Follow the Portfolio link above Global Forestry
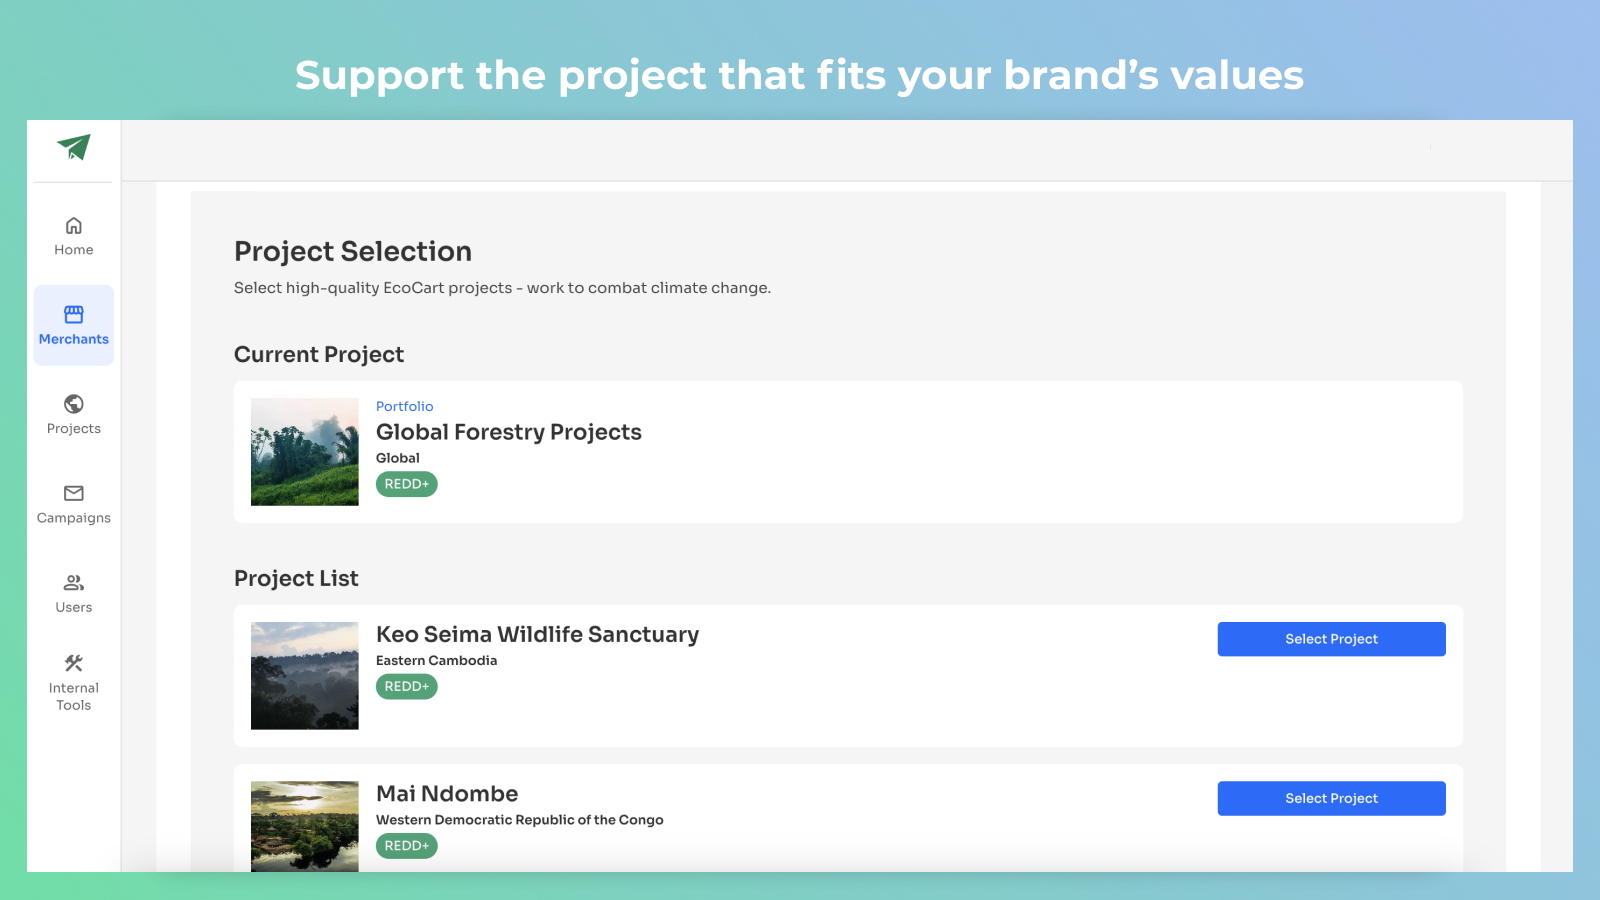 pyautogui.click(x=405, y=406)
